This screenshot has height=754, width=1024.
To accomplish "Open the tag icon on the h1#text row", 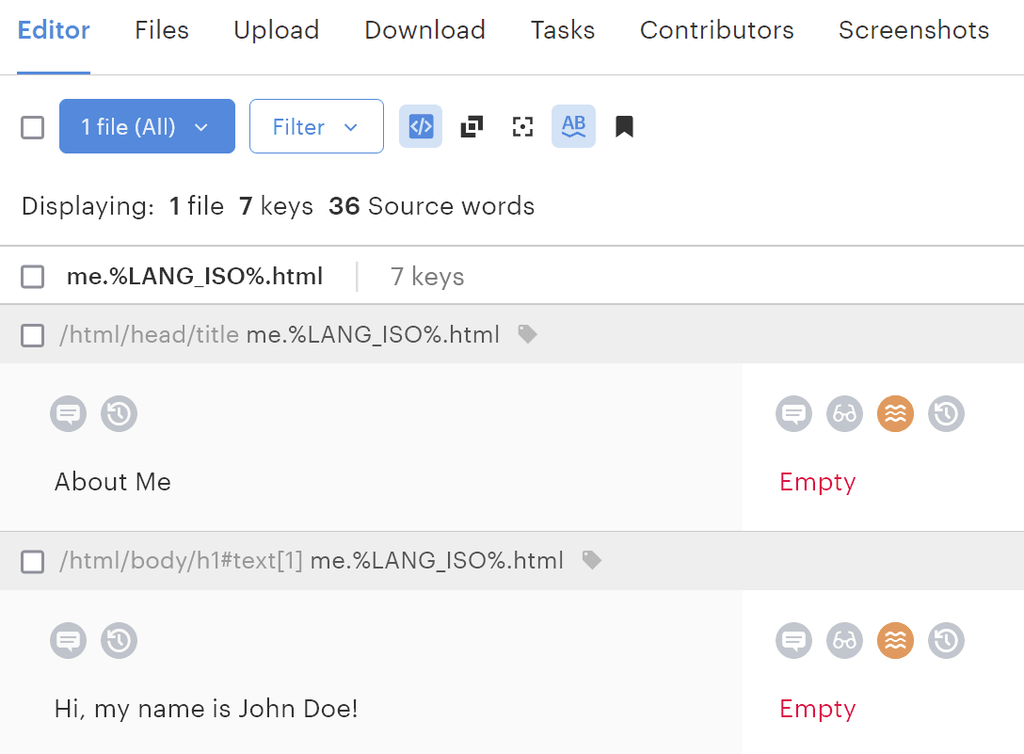I will [591, 560].
